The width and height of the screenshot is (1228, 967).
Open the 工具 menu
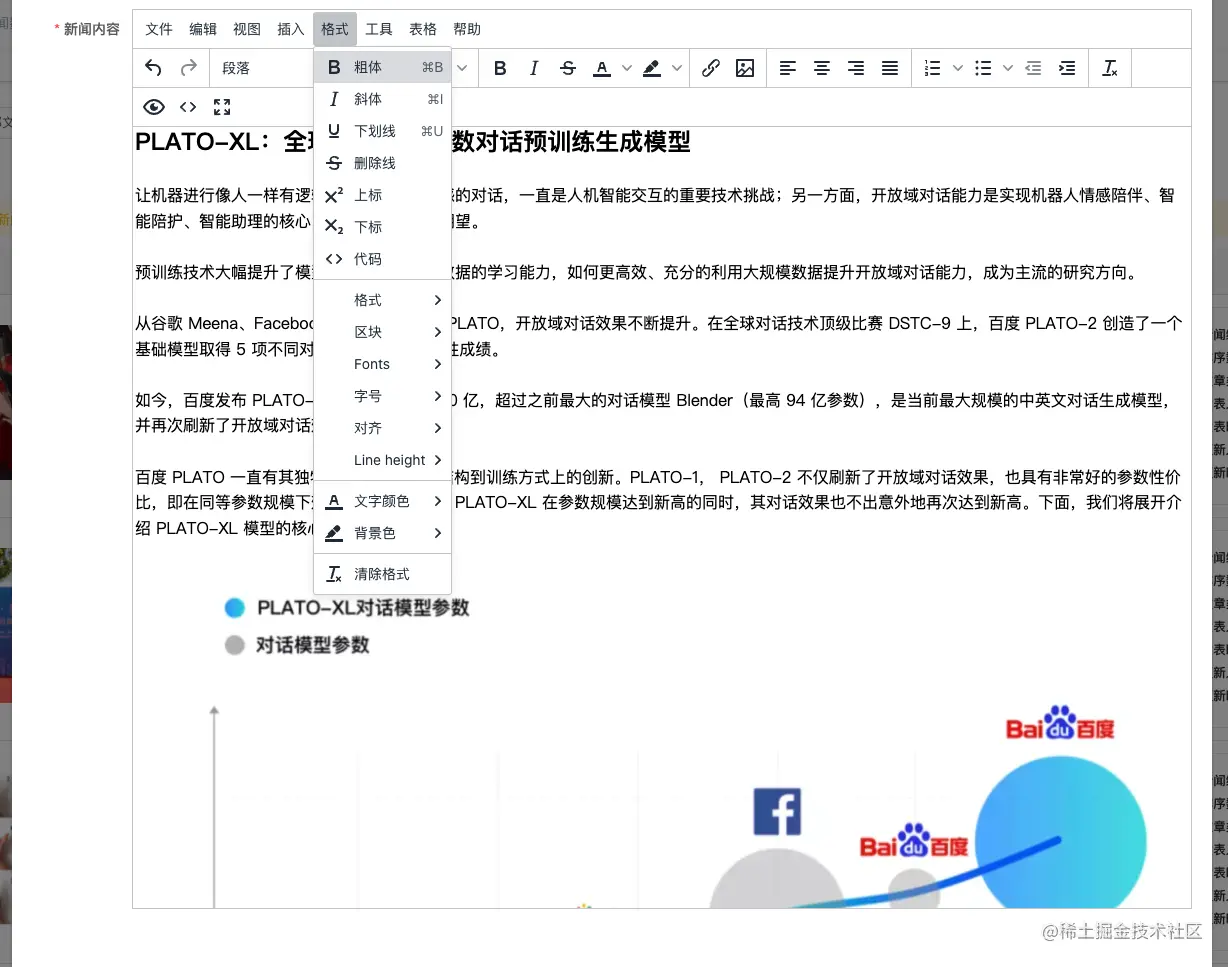(379, 29)
